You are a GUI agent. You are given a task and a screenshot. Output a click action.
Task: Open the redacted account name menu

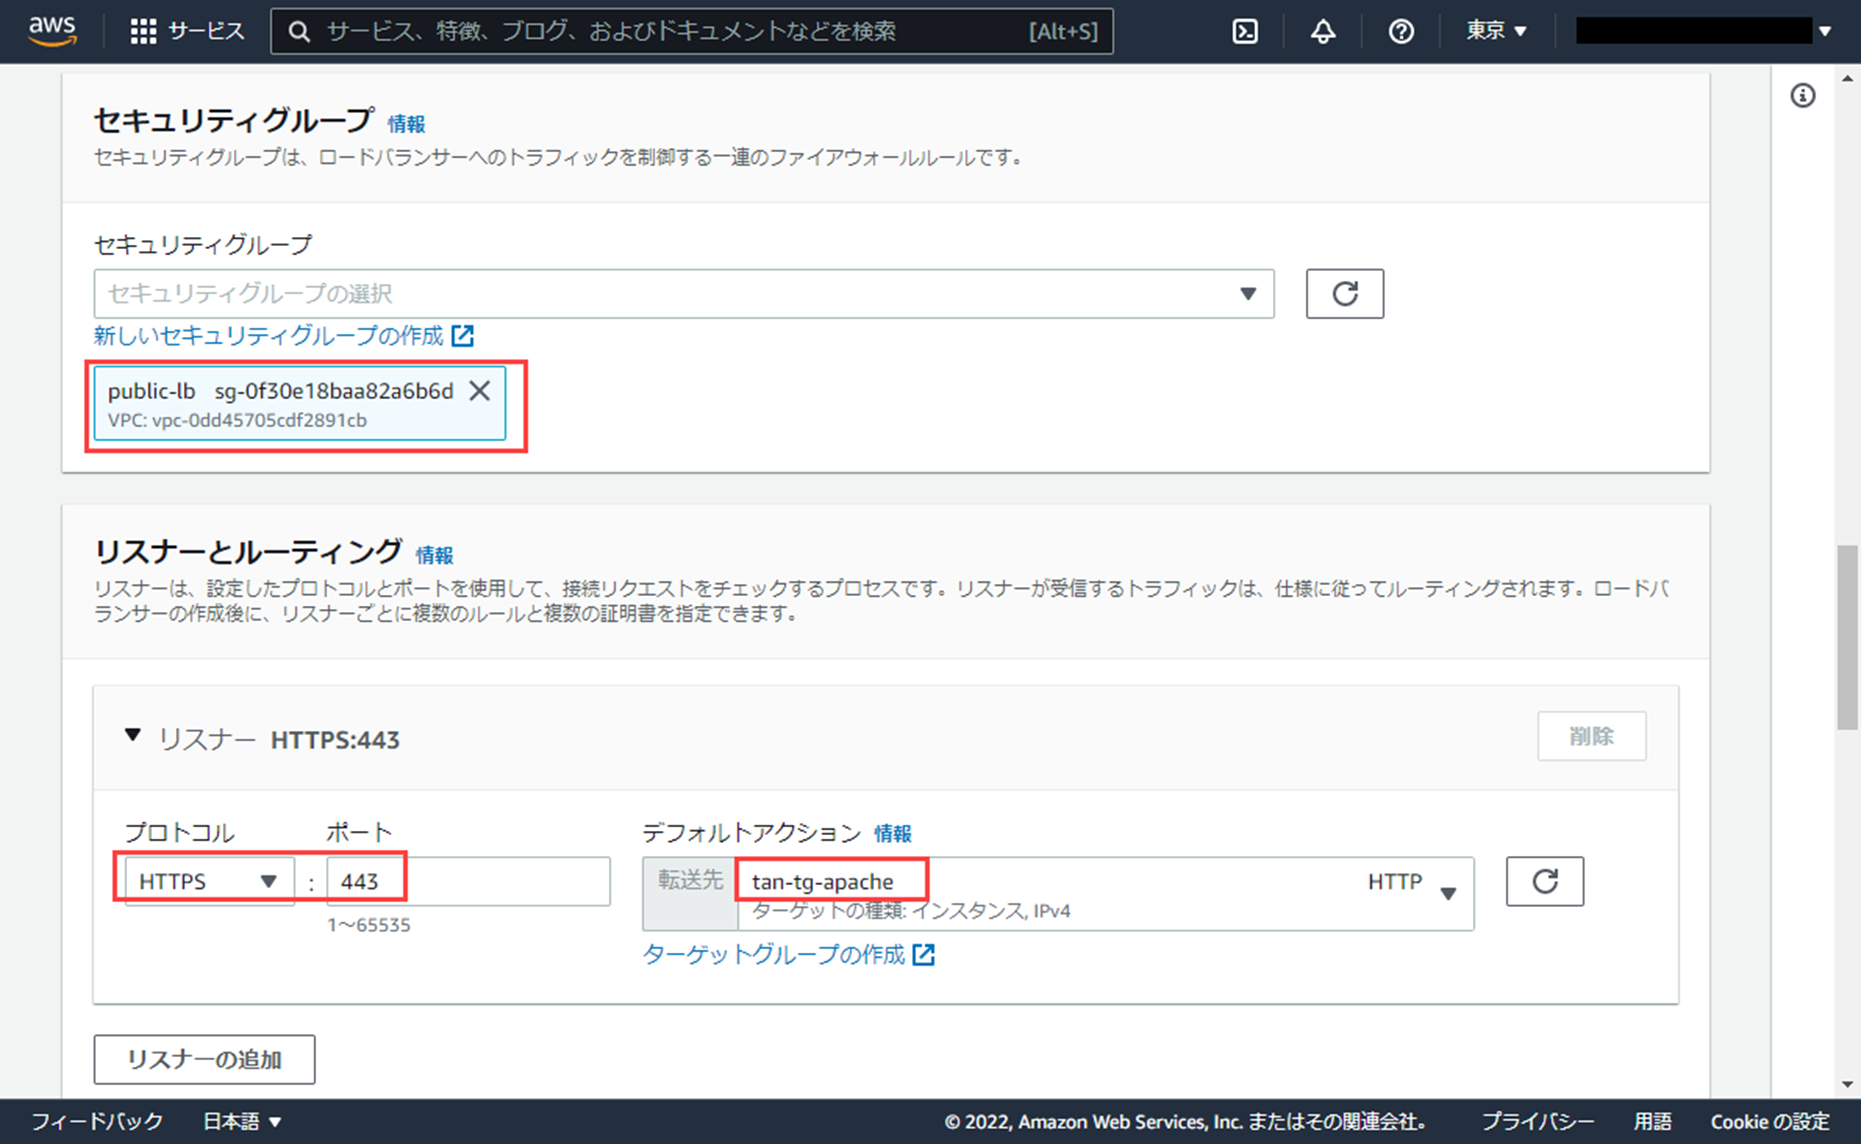click(1703, 31)
